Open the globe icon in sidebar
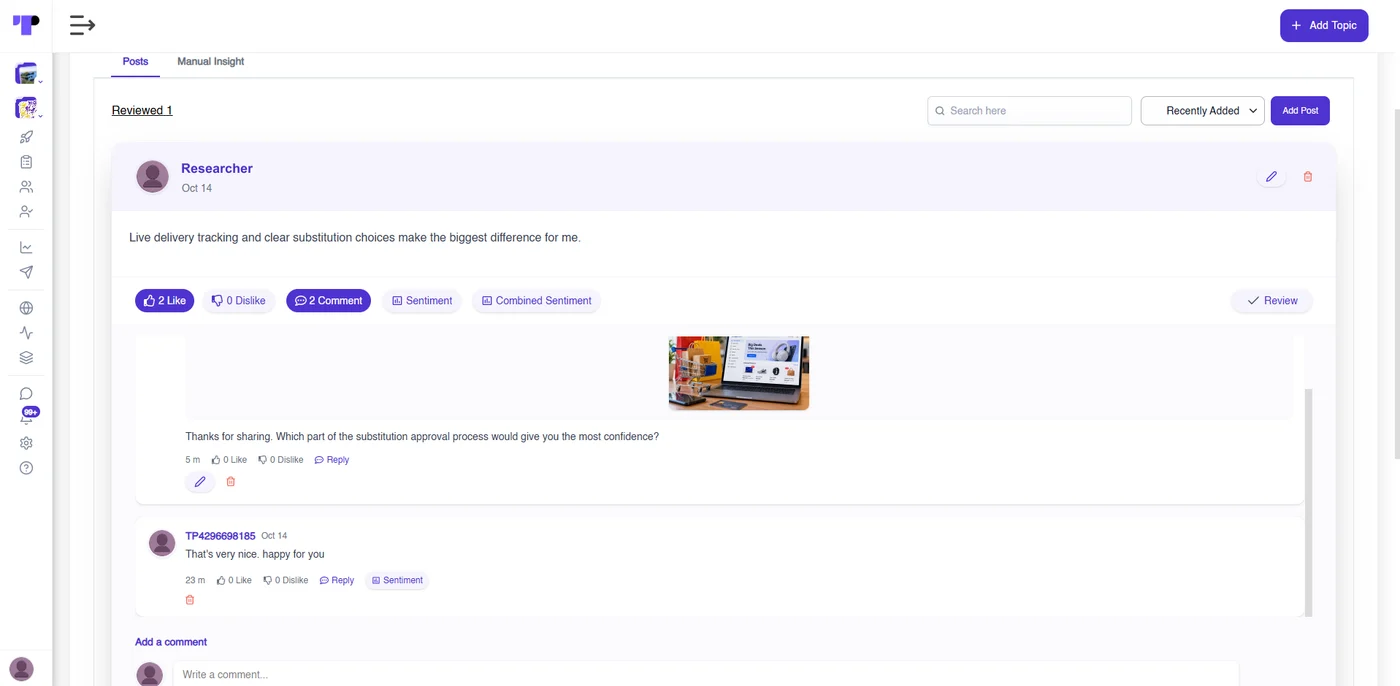The width and height of the screenshot is (1400, 686). [26, 308]
